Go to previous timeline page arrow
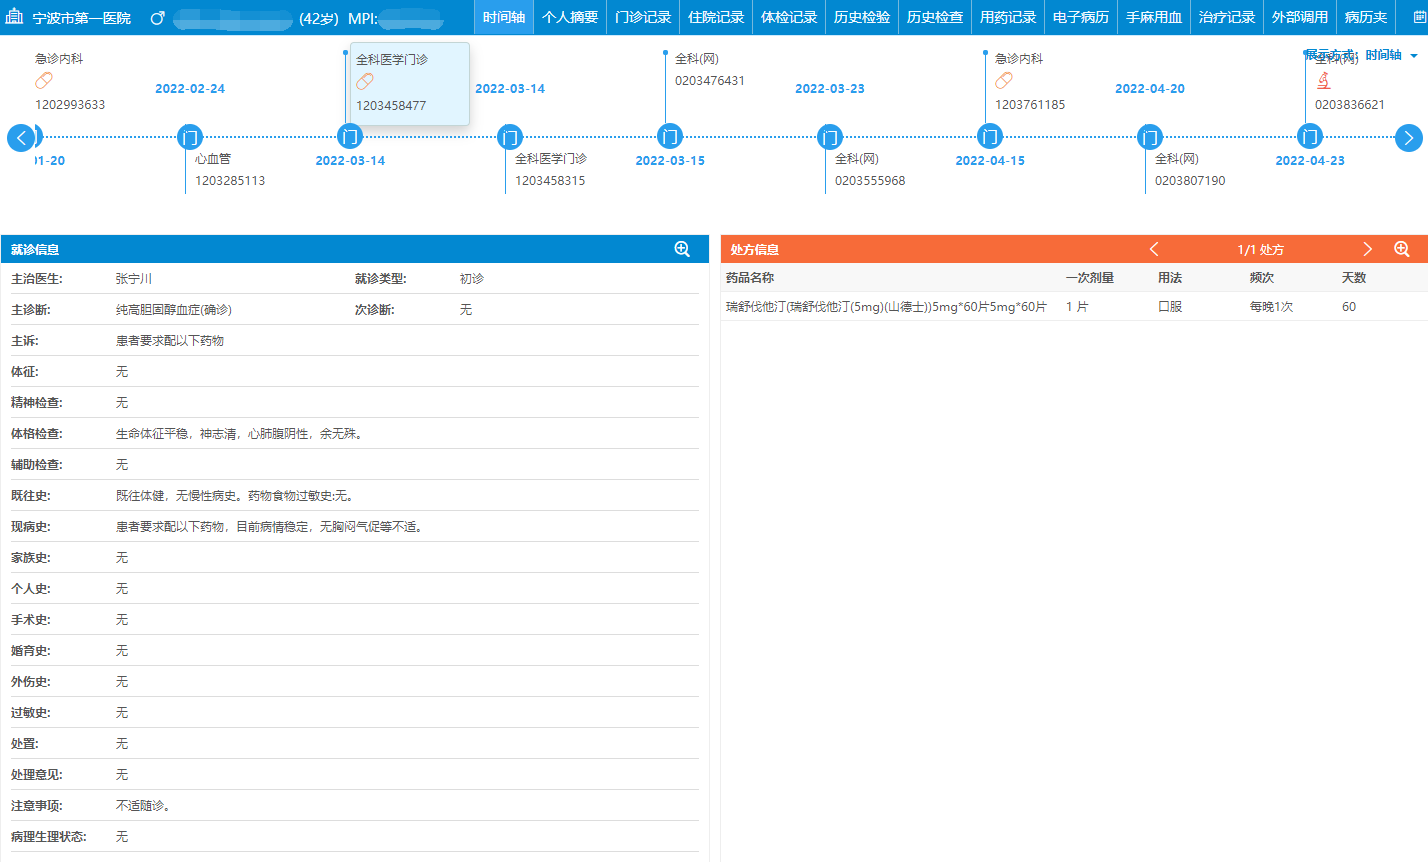Screen dimensions: 1428x862 tap(20, 137)
